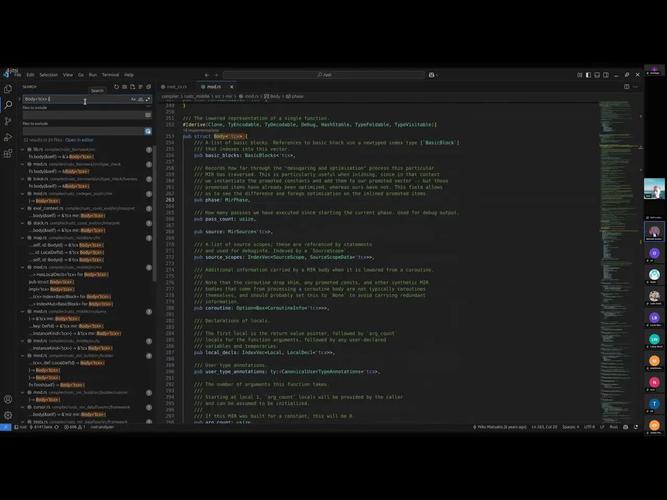Toggle the replace field chevron
This screenshot has width=667, height=500.
21,99
